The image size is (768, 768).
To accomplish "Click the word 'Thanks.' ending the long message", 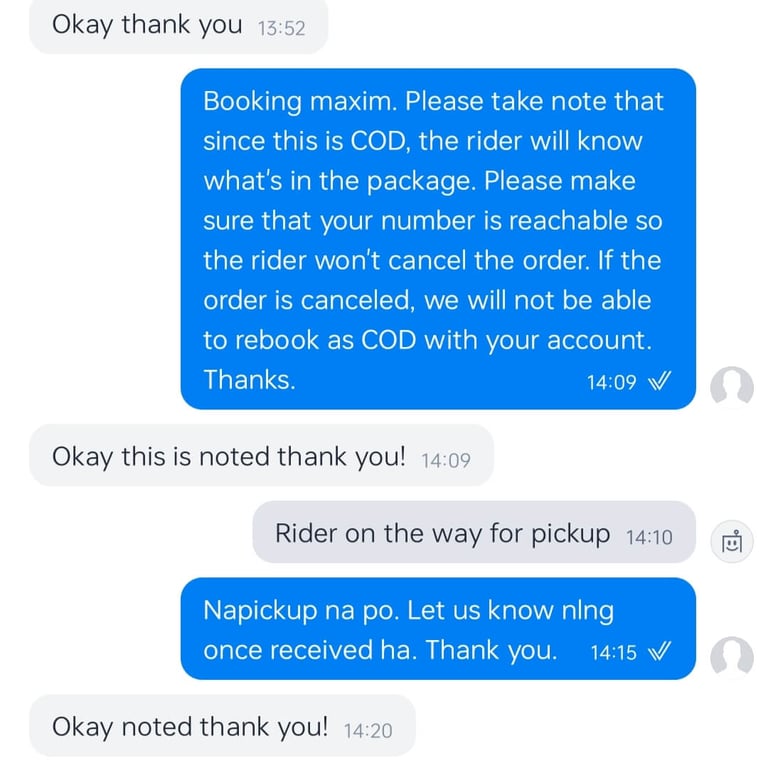I will click(249, 380).
